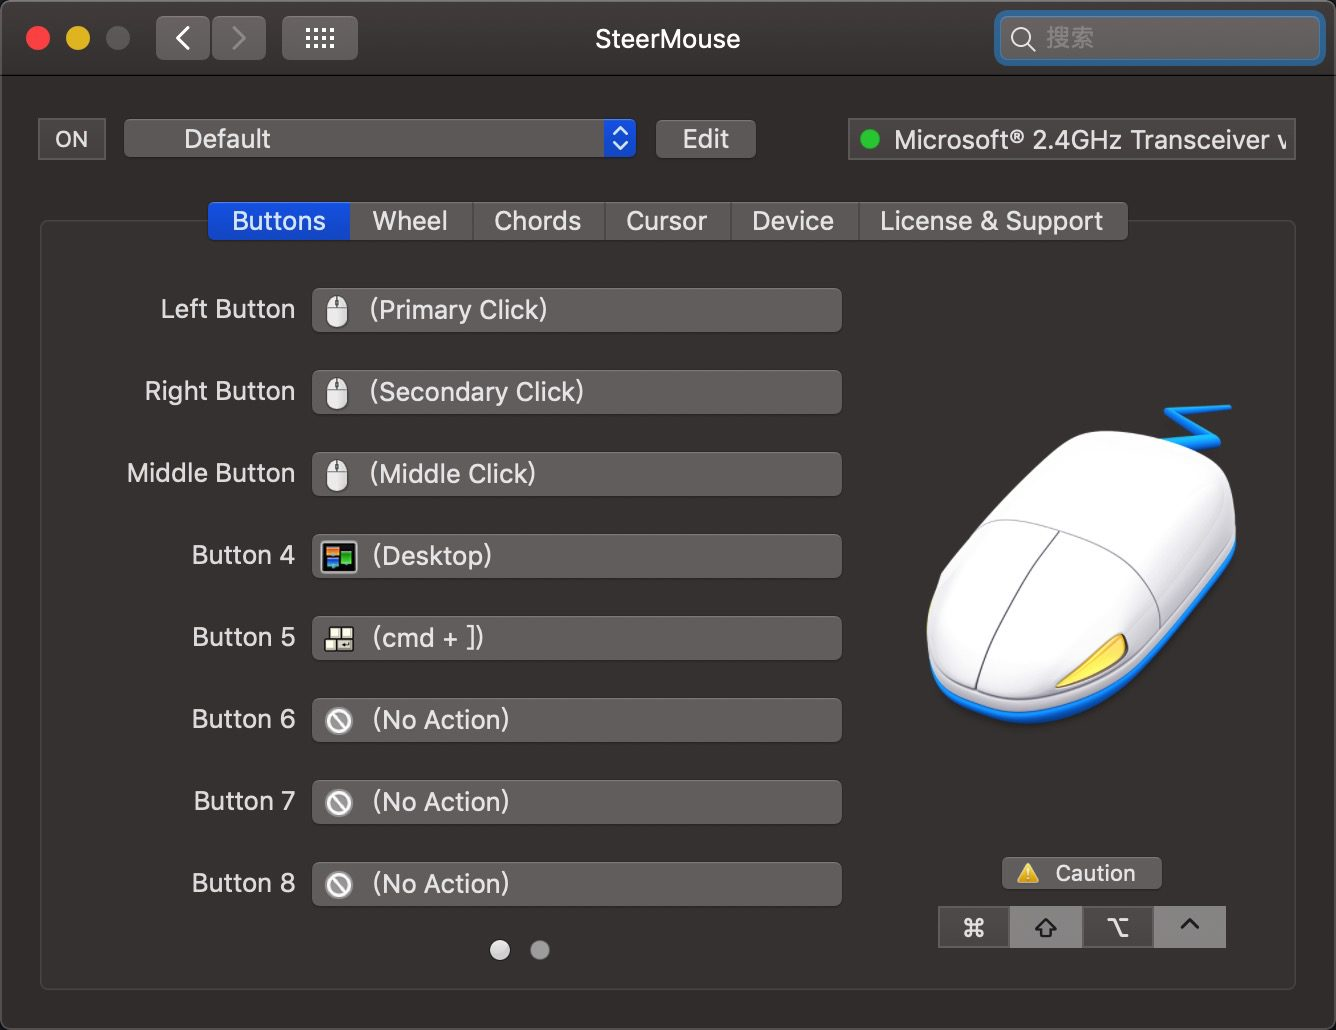Open the Middle Button Middle Click menu
This screenshot has height=1030, width=1336.
pyautogui.click(x=577, y=474)
